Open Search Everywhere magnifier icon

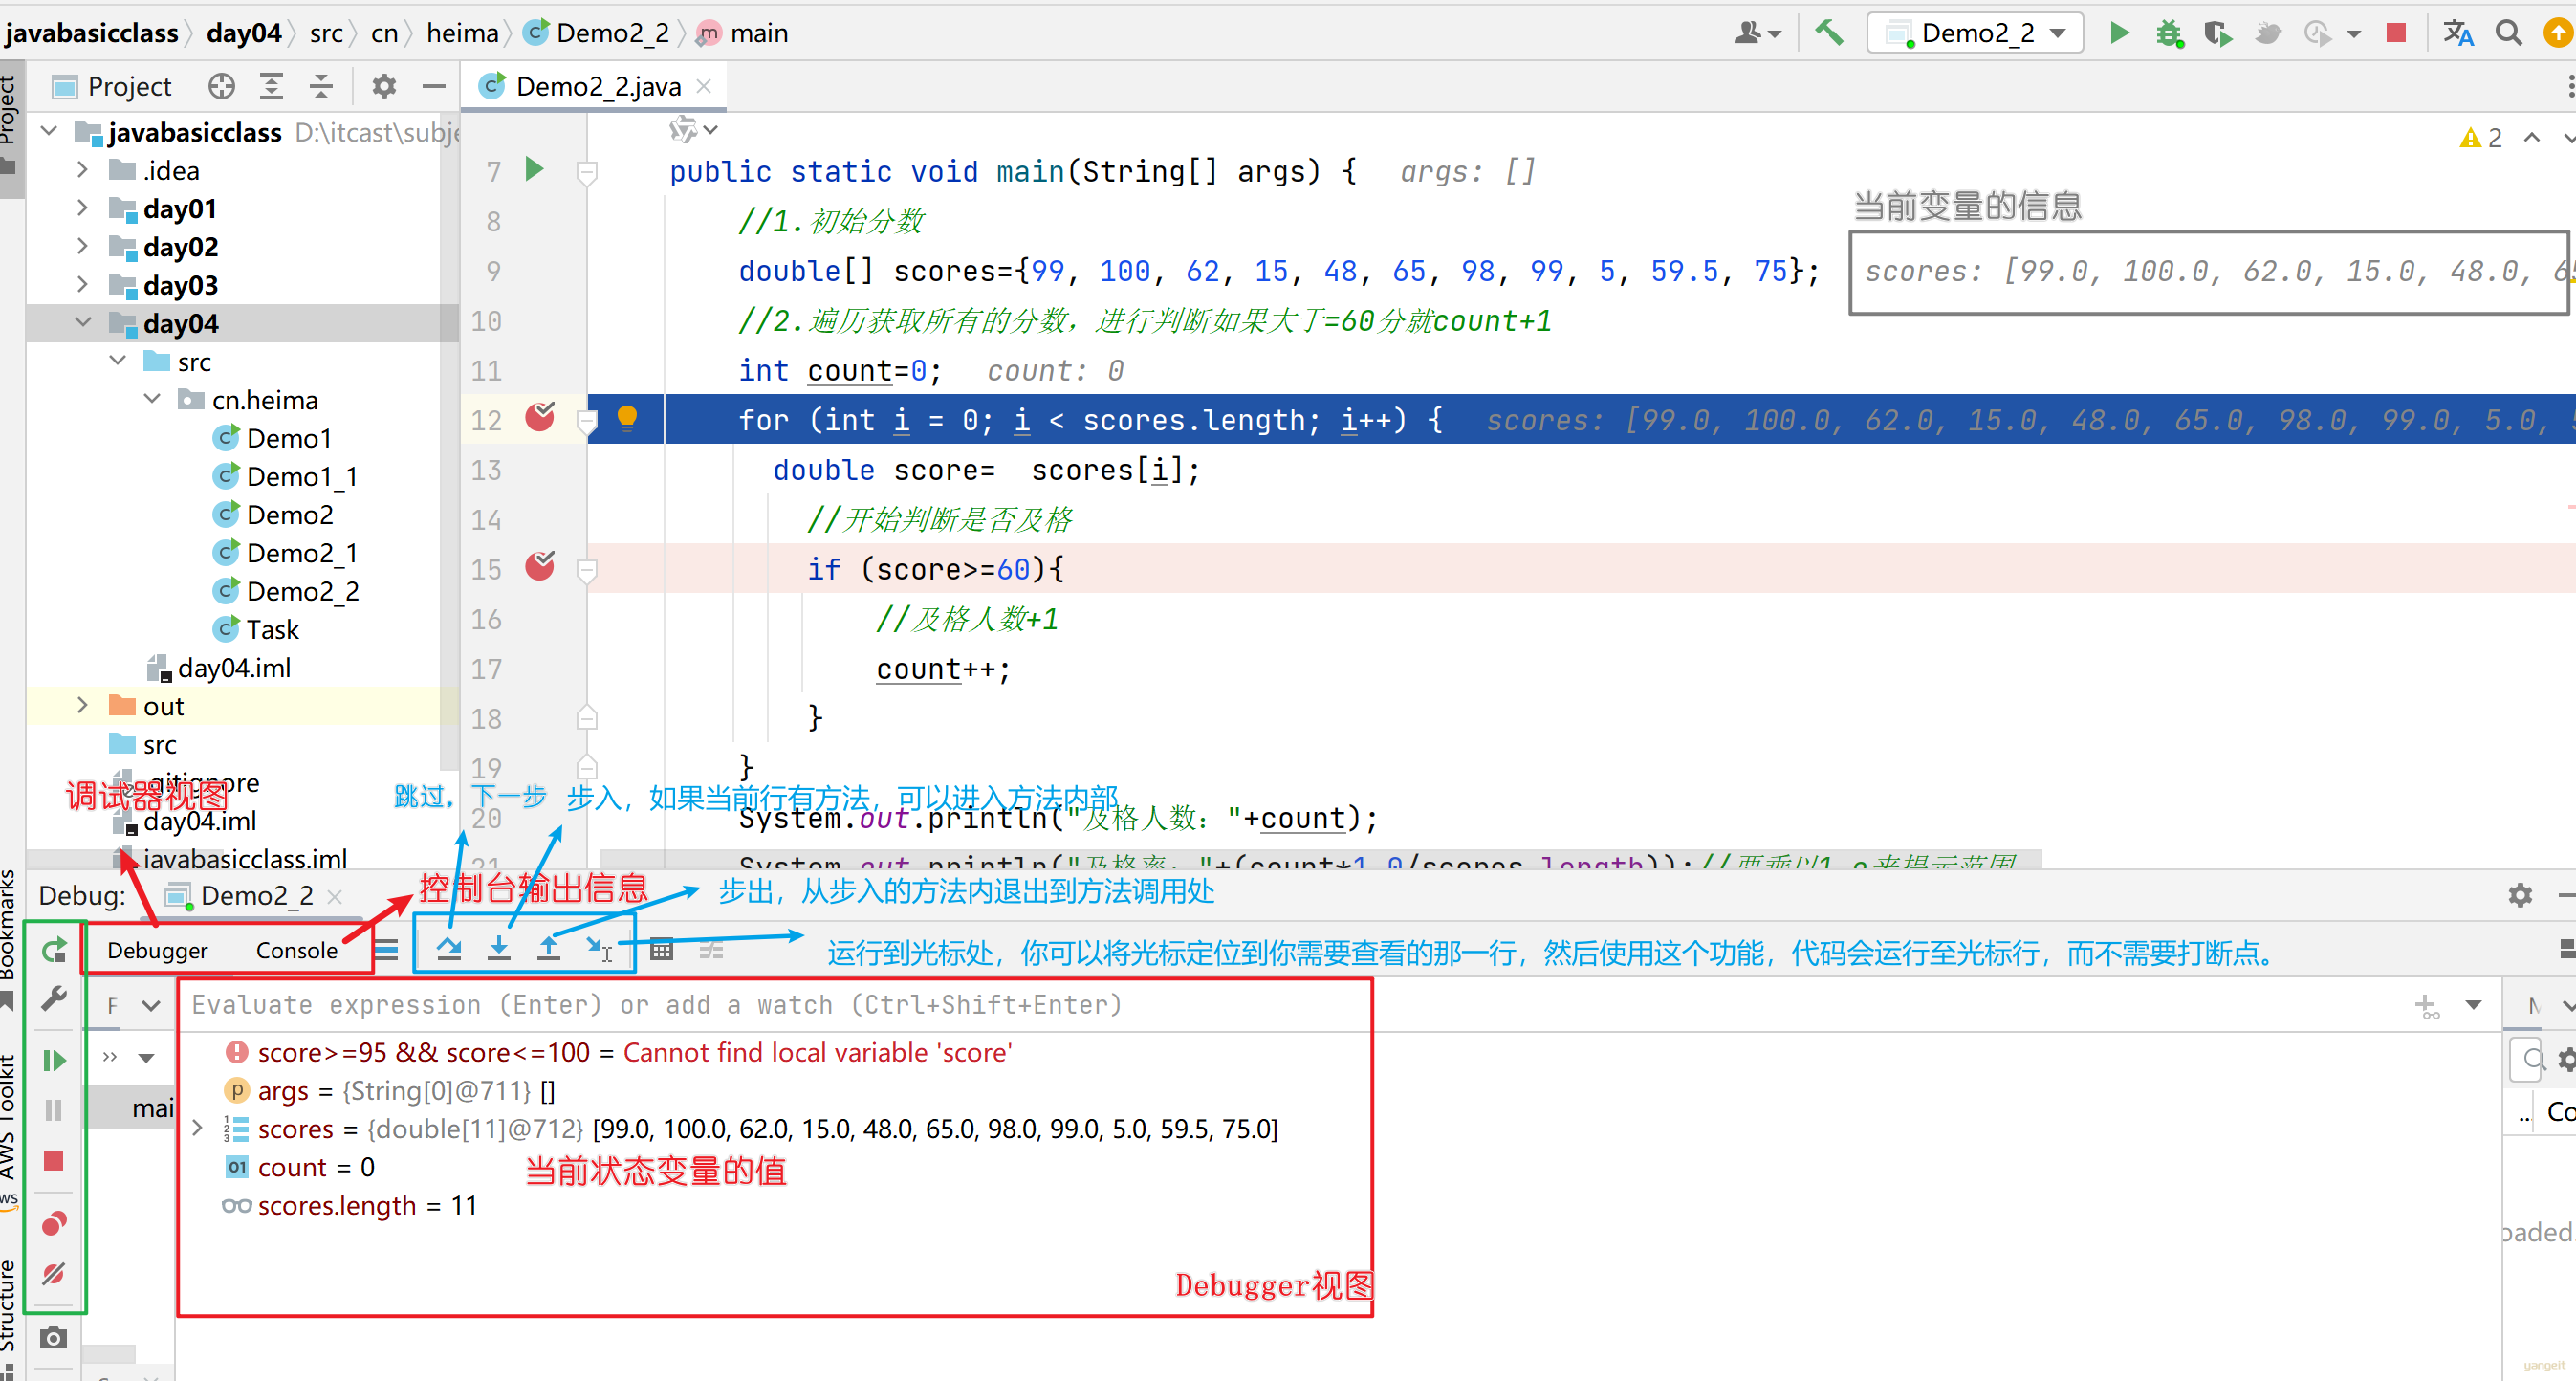click(2509, 33)
